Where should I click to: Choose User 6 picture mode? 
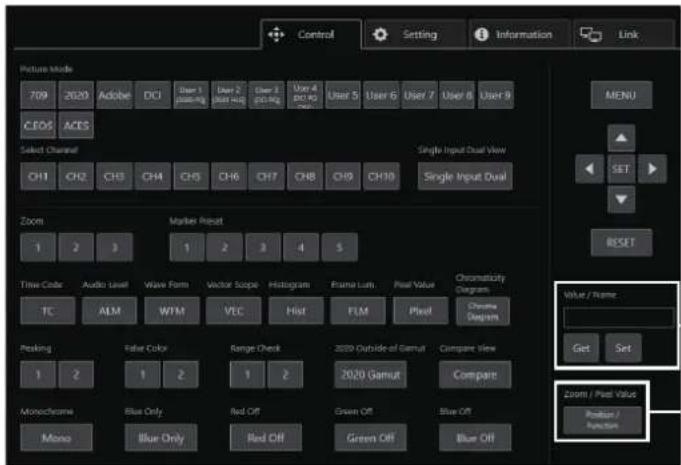pos(381,95)
